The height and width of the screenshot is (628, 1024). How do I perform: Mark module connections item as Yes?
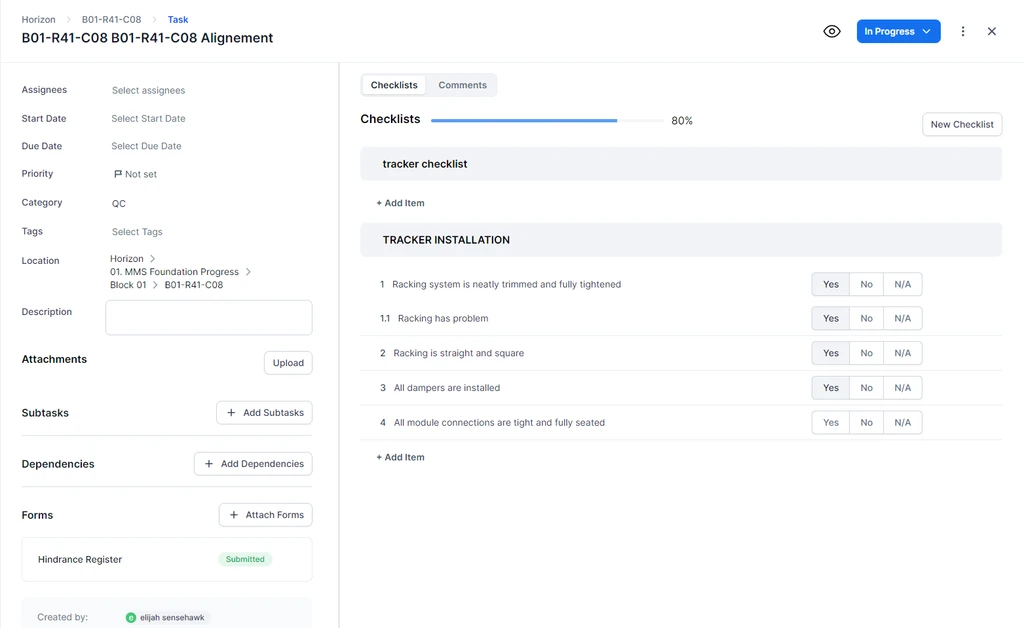pyautogui.click(x=831, y=423)
